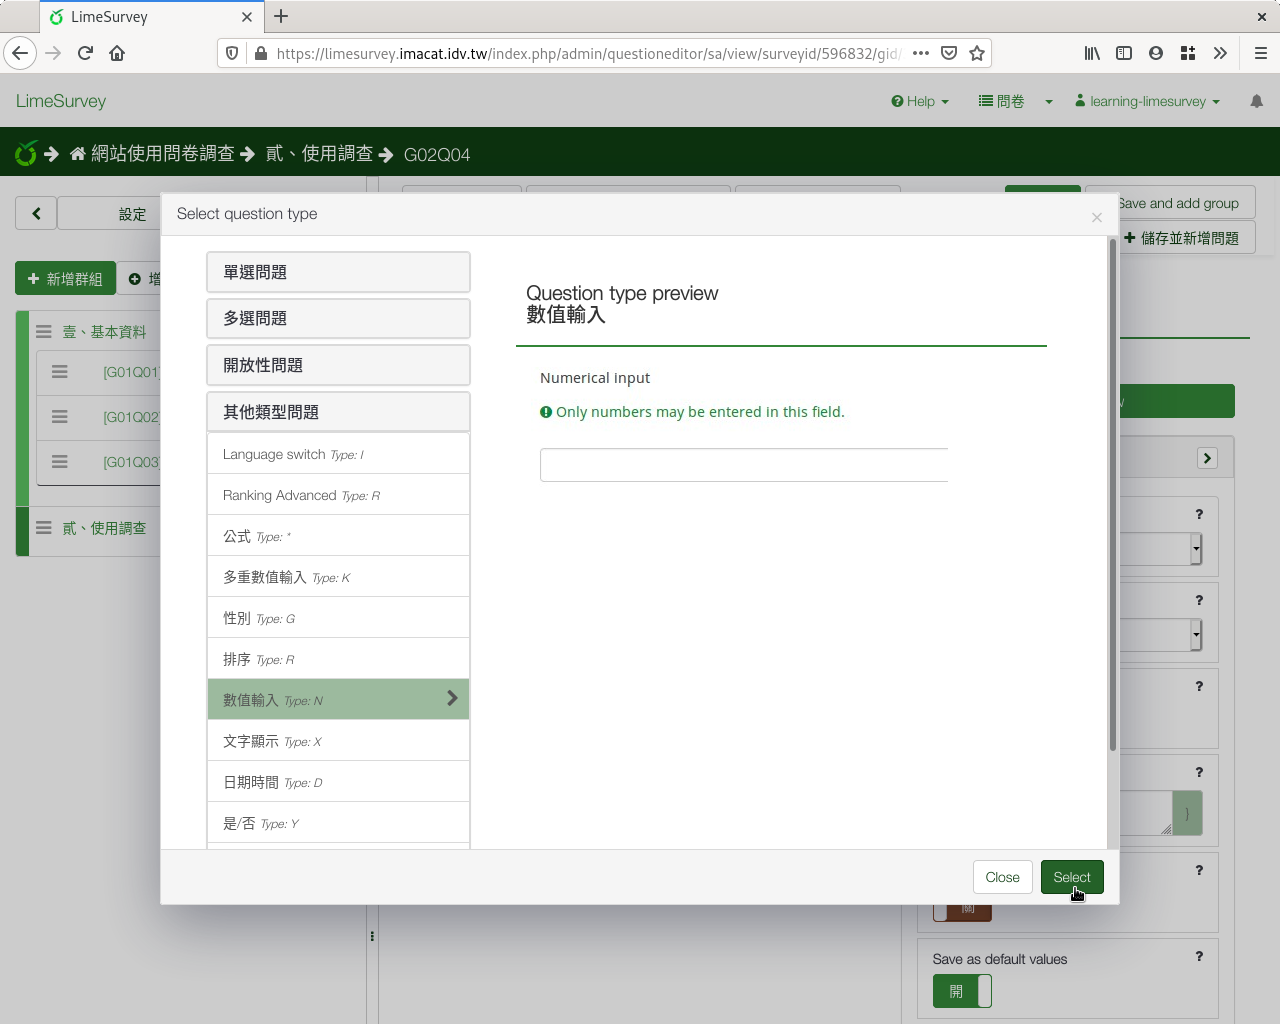Open page actions three-dot icon
Screen dimensions: 1280x1024
[921, 53]
